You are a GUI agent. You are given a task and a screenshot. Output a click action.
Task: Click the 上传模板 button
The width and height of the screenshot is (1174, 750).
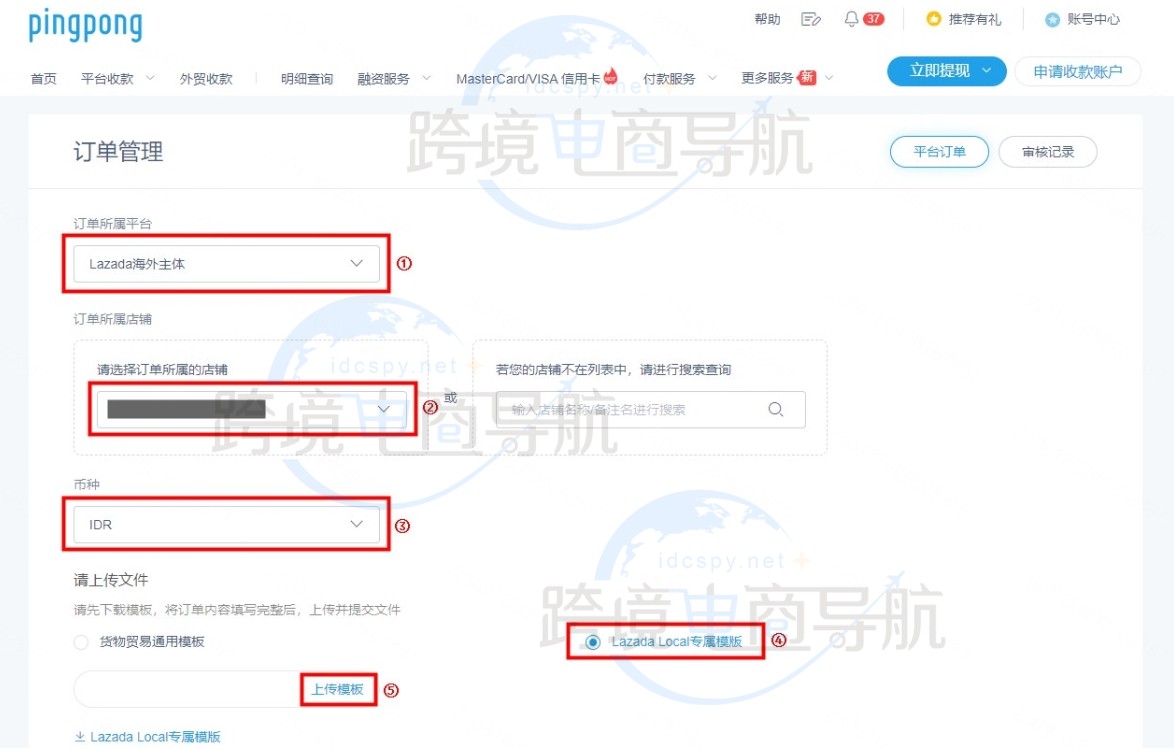(x=339, y=688)
